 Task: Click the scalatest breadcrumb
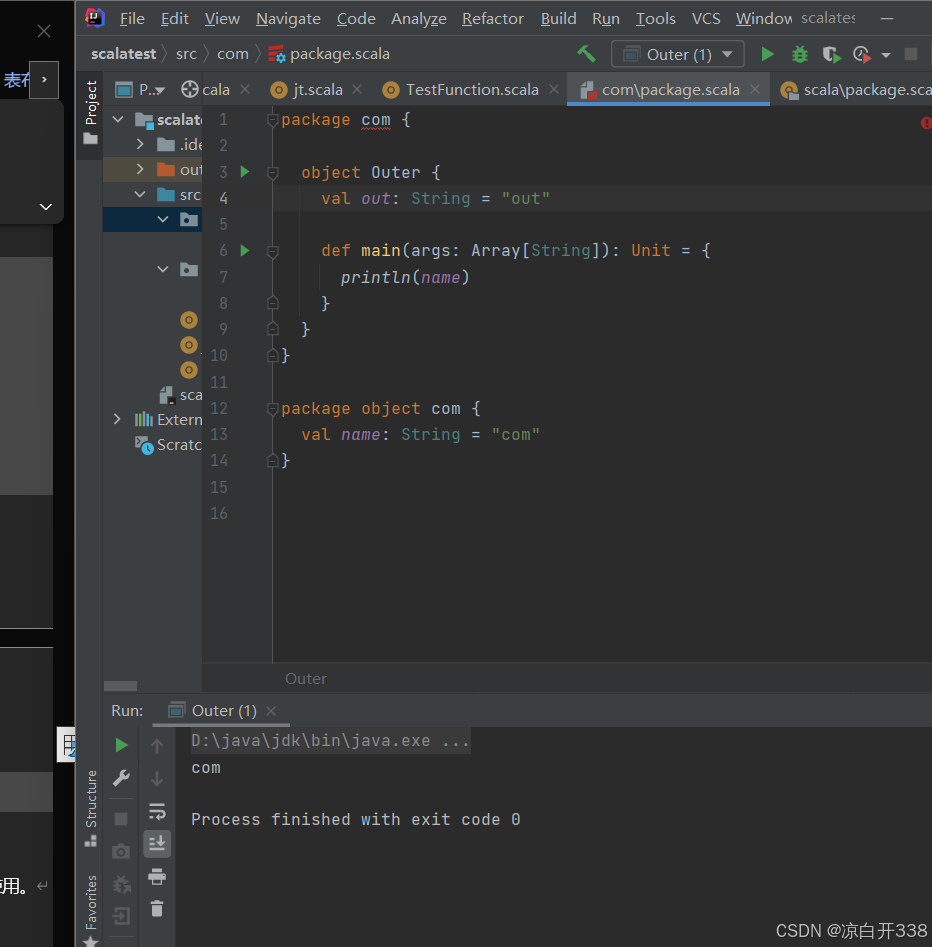click(123, 54)
